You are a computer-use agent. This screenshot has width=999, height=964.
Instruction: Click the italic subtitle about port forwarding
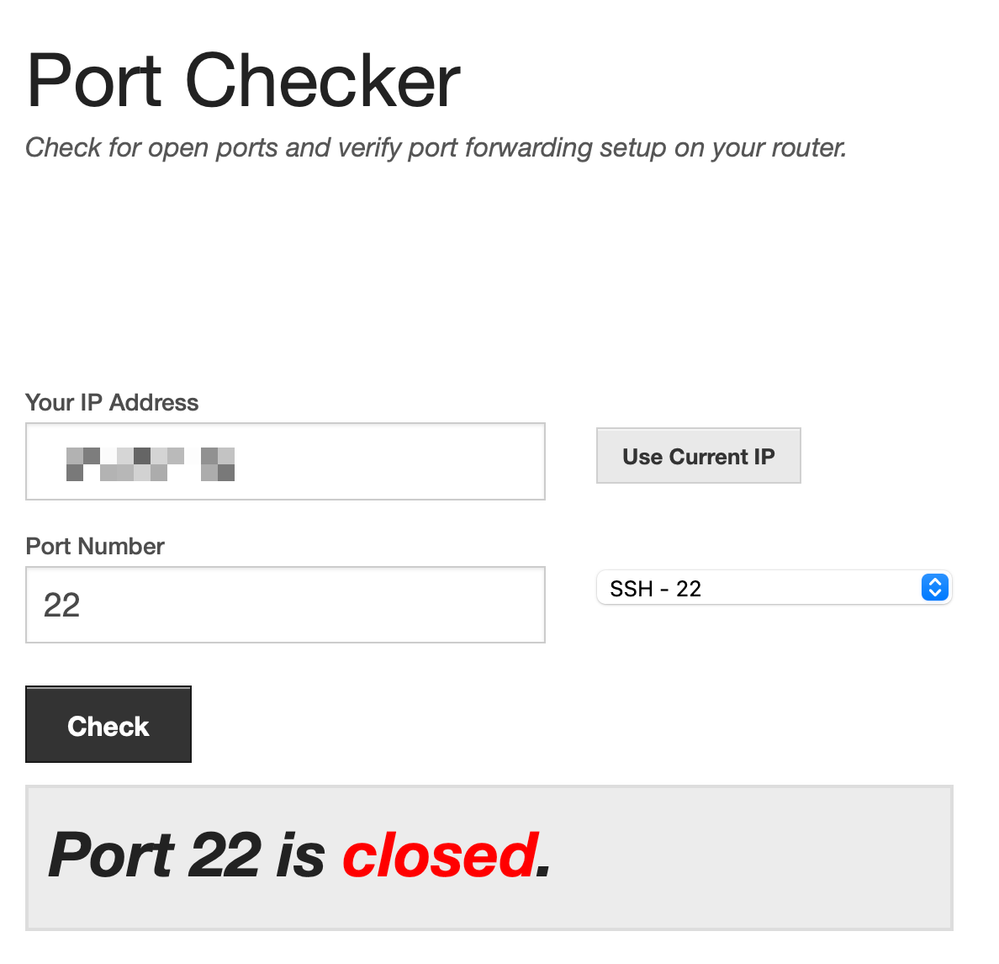(436, 147)
